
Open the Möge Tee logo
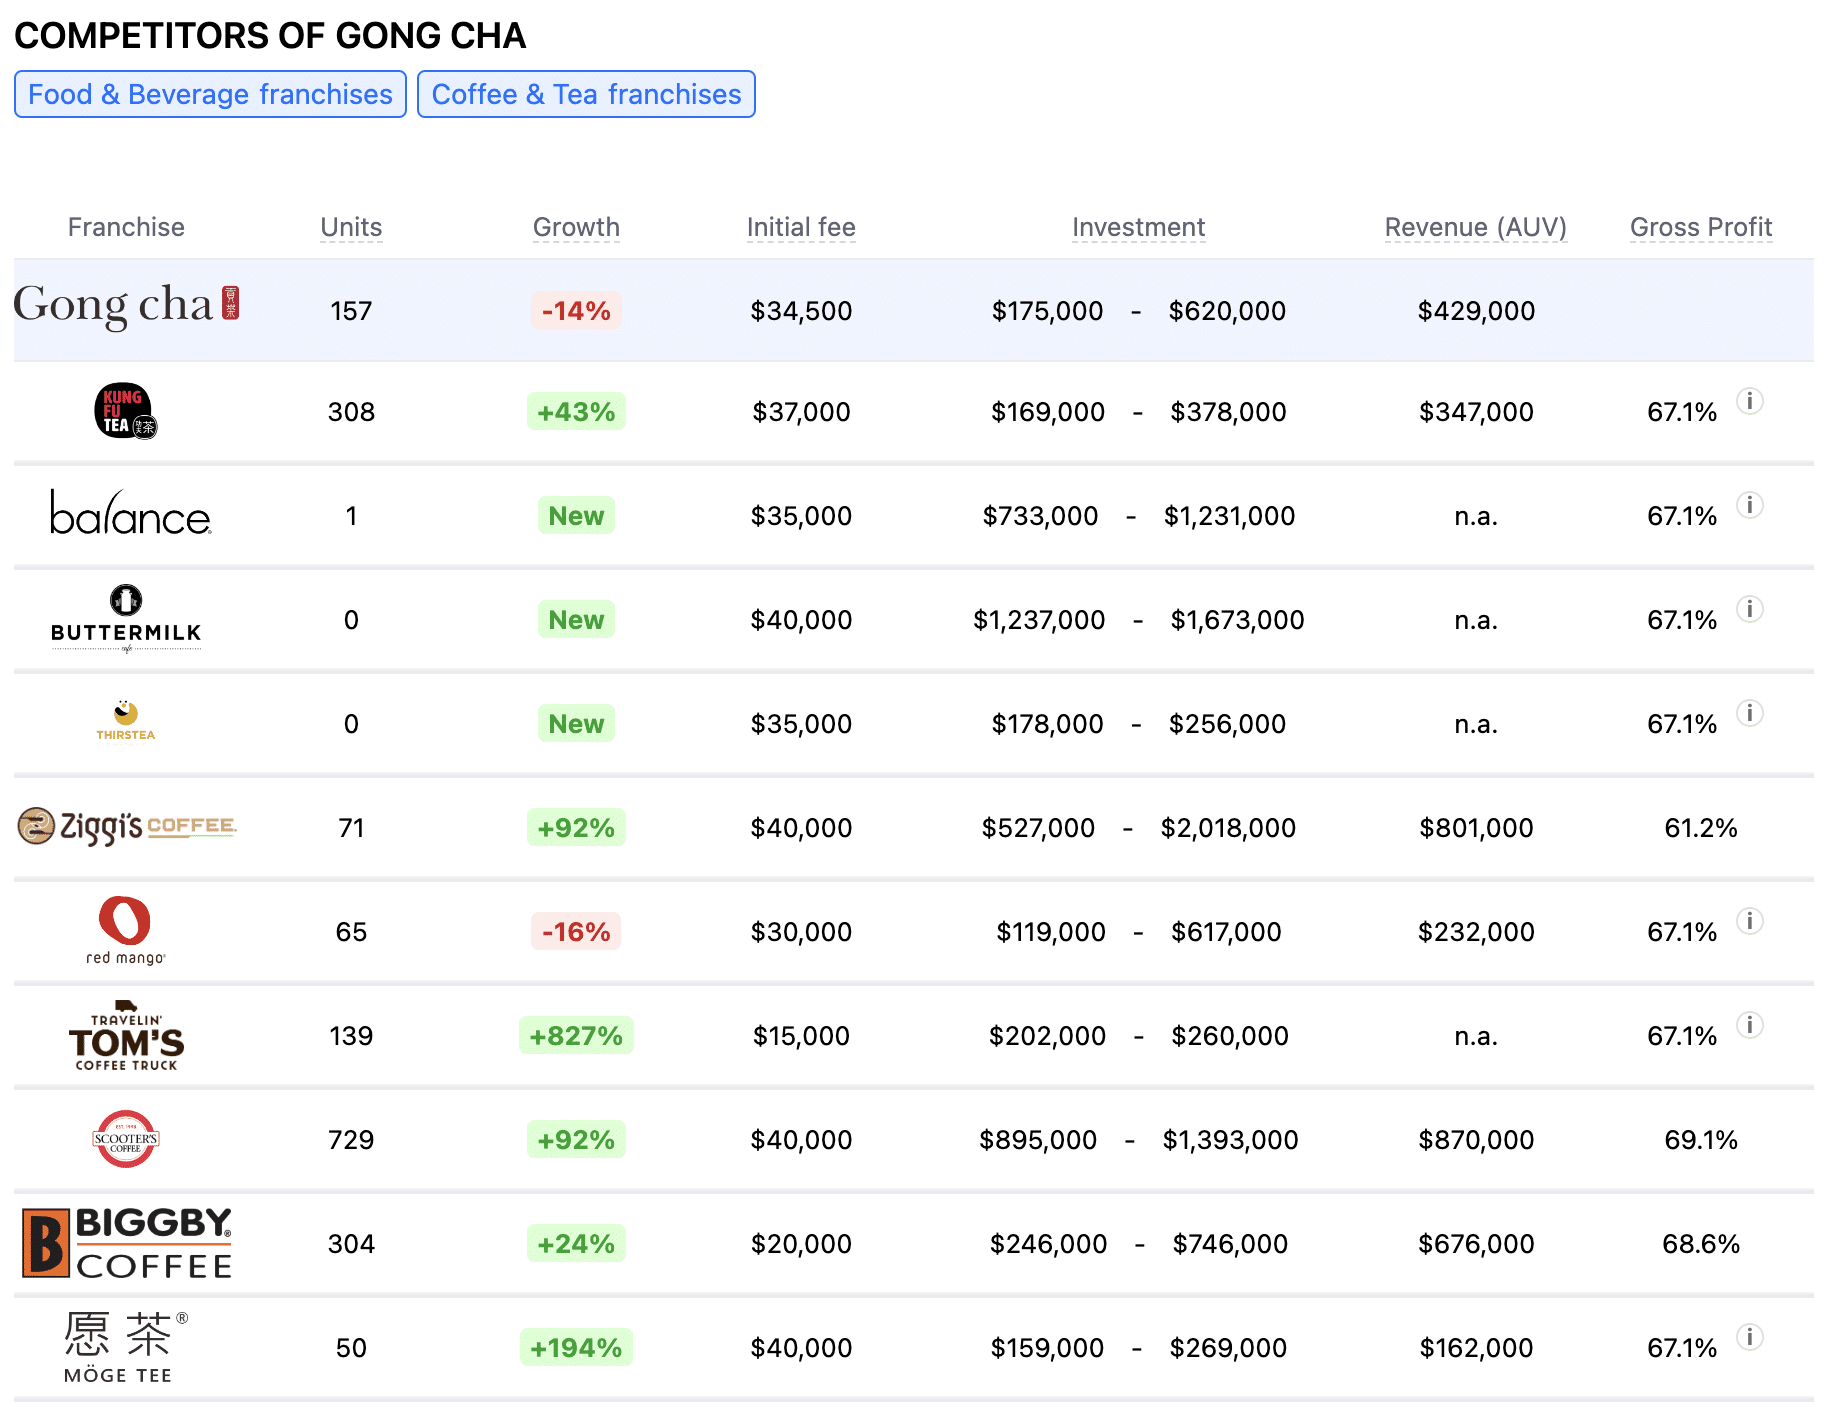[x=125, y=1347]
